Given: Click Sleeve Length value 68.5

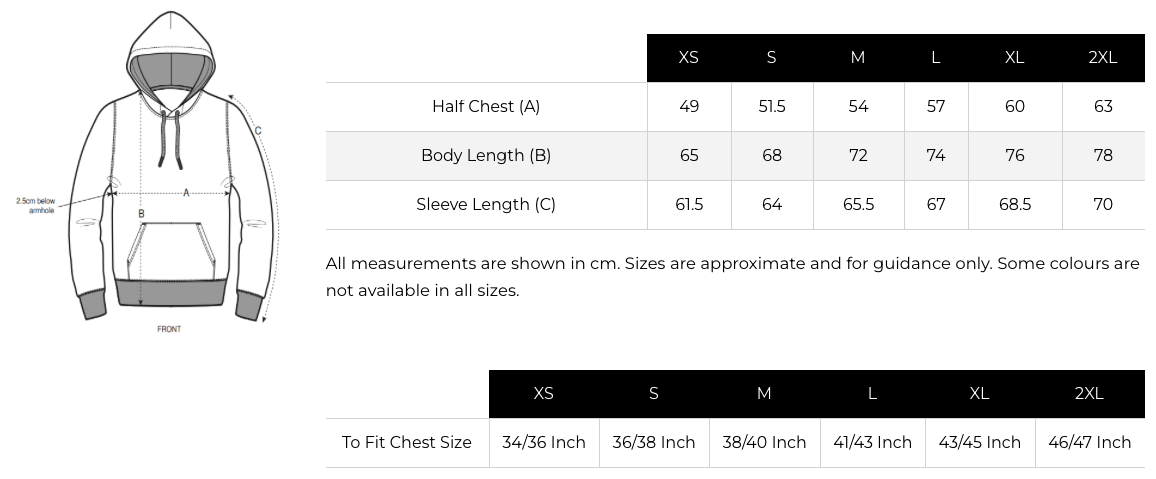Looking at the screenshot, I should 1014,204.
